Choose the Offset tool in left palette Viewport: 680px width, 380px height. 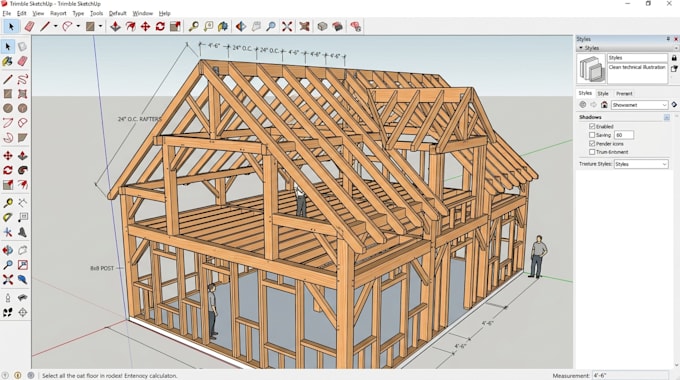(22, 185)
